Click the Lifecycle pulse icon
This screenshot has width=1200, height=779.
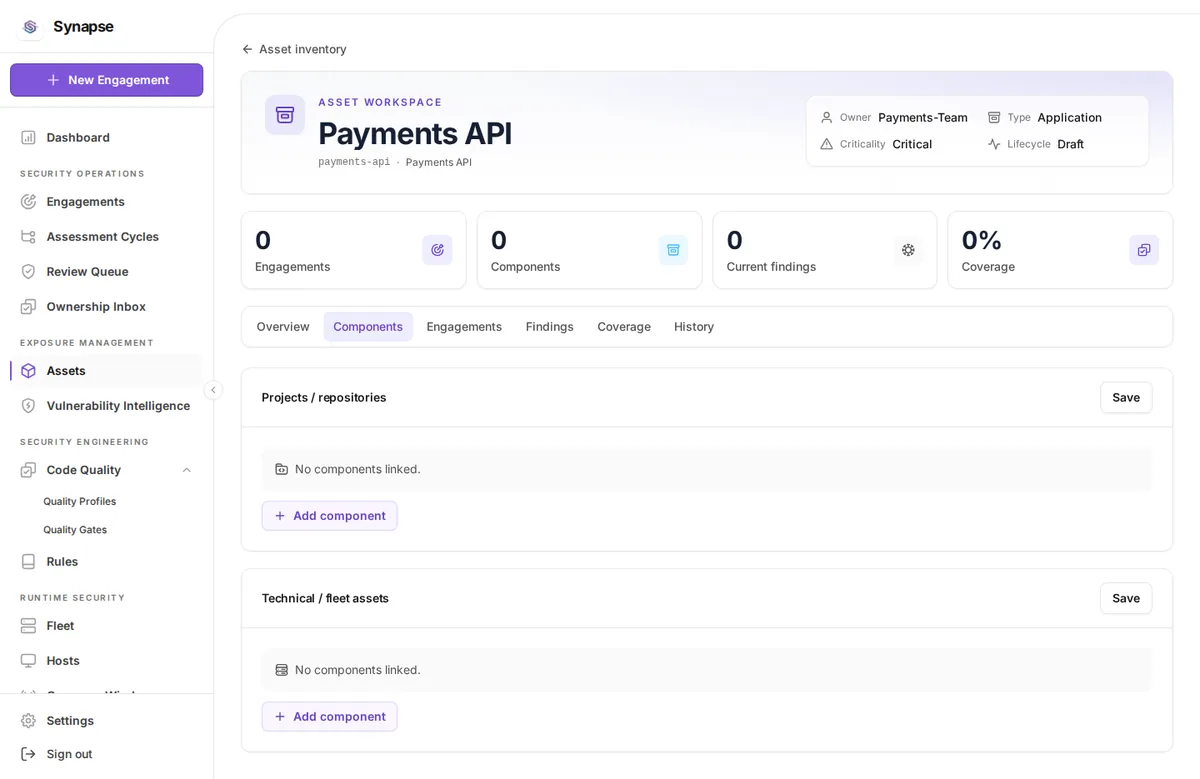coord(994,144)
